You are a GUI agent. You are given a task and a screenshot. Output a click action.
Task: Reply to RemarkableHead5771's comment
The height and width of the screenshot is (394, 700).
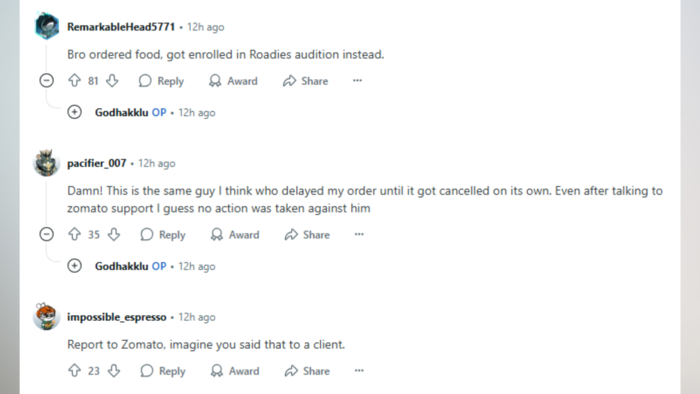coord(161,81)
